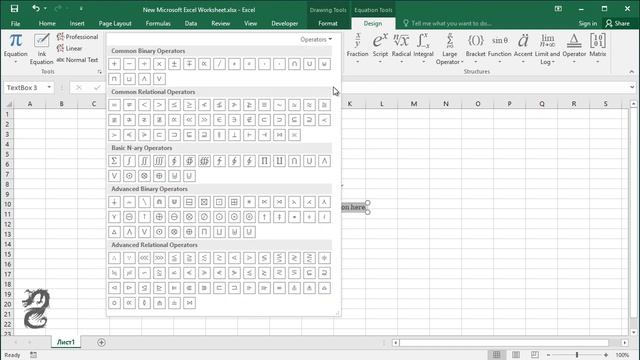This screenshot has height=360, width=640.
Task: Toggle Professional equation format
Action: pos(78,37)
